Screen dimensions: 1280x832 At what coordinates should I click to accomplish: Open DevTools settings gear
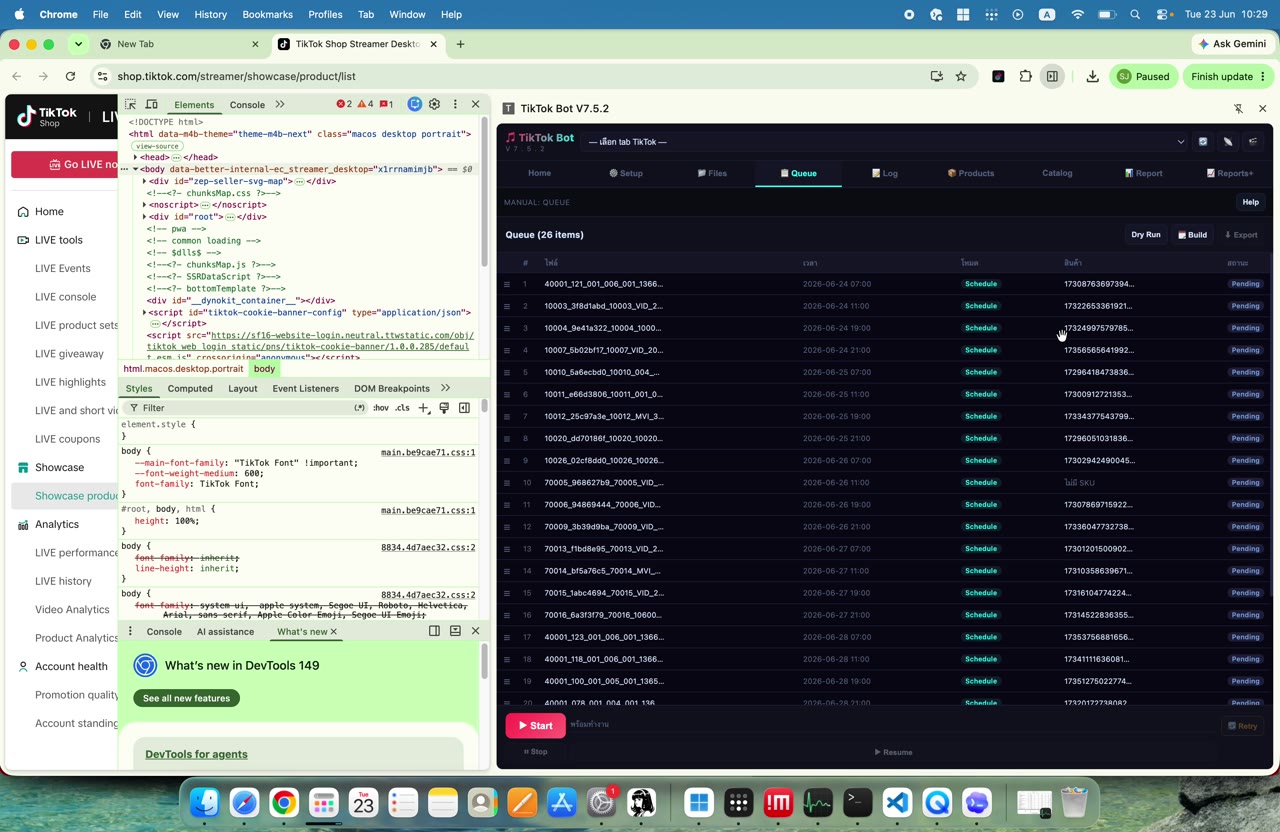[434, 104]
